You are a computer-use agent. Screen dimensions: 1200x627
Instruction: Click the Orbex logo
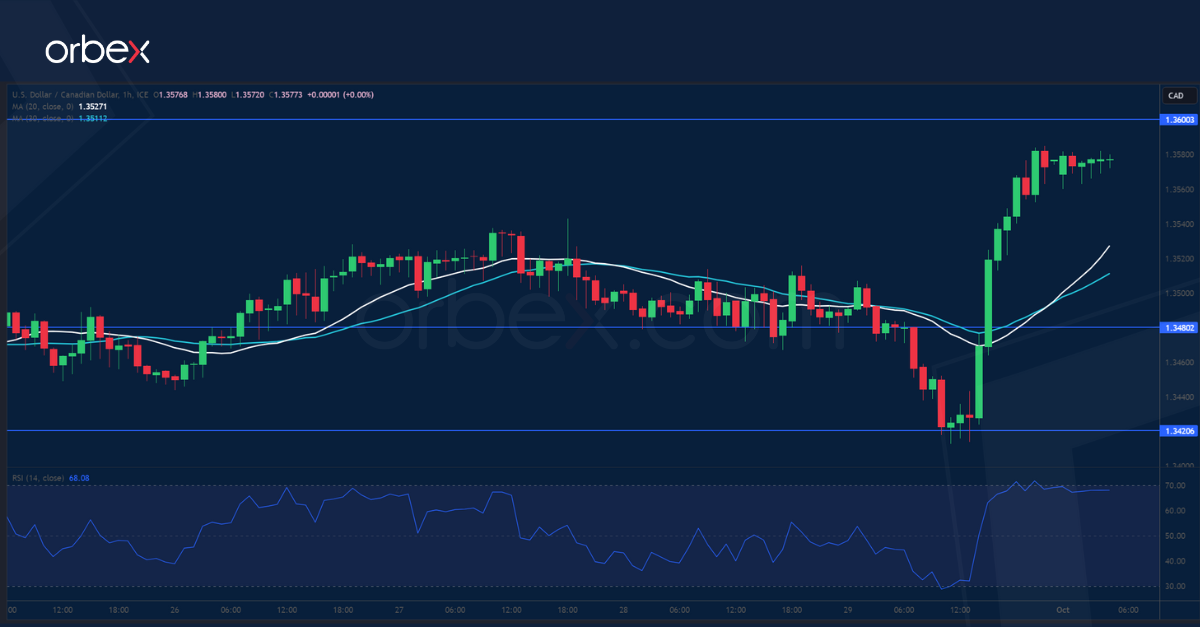coord(97,50)
